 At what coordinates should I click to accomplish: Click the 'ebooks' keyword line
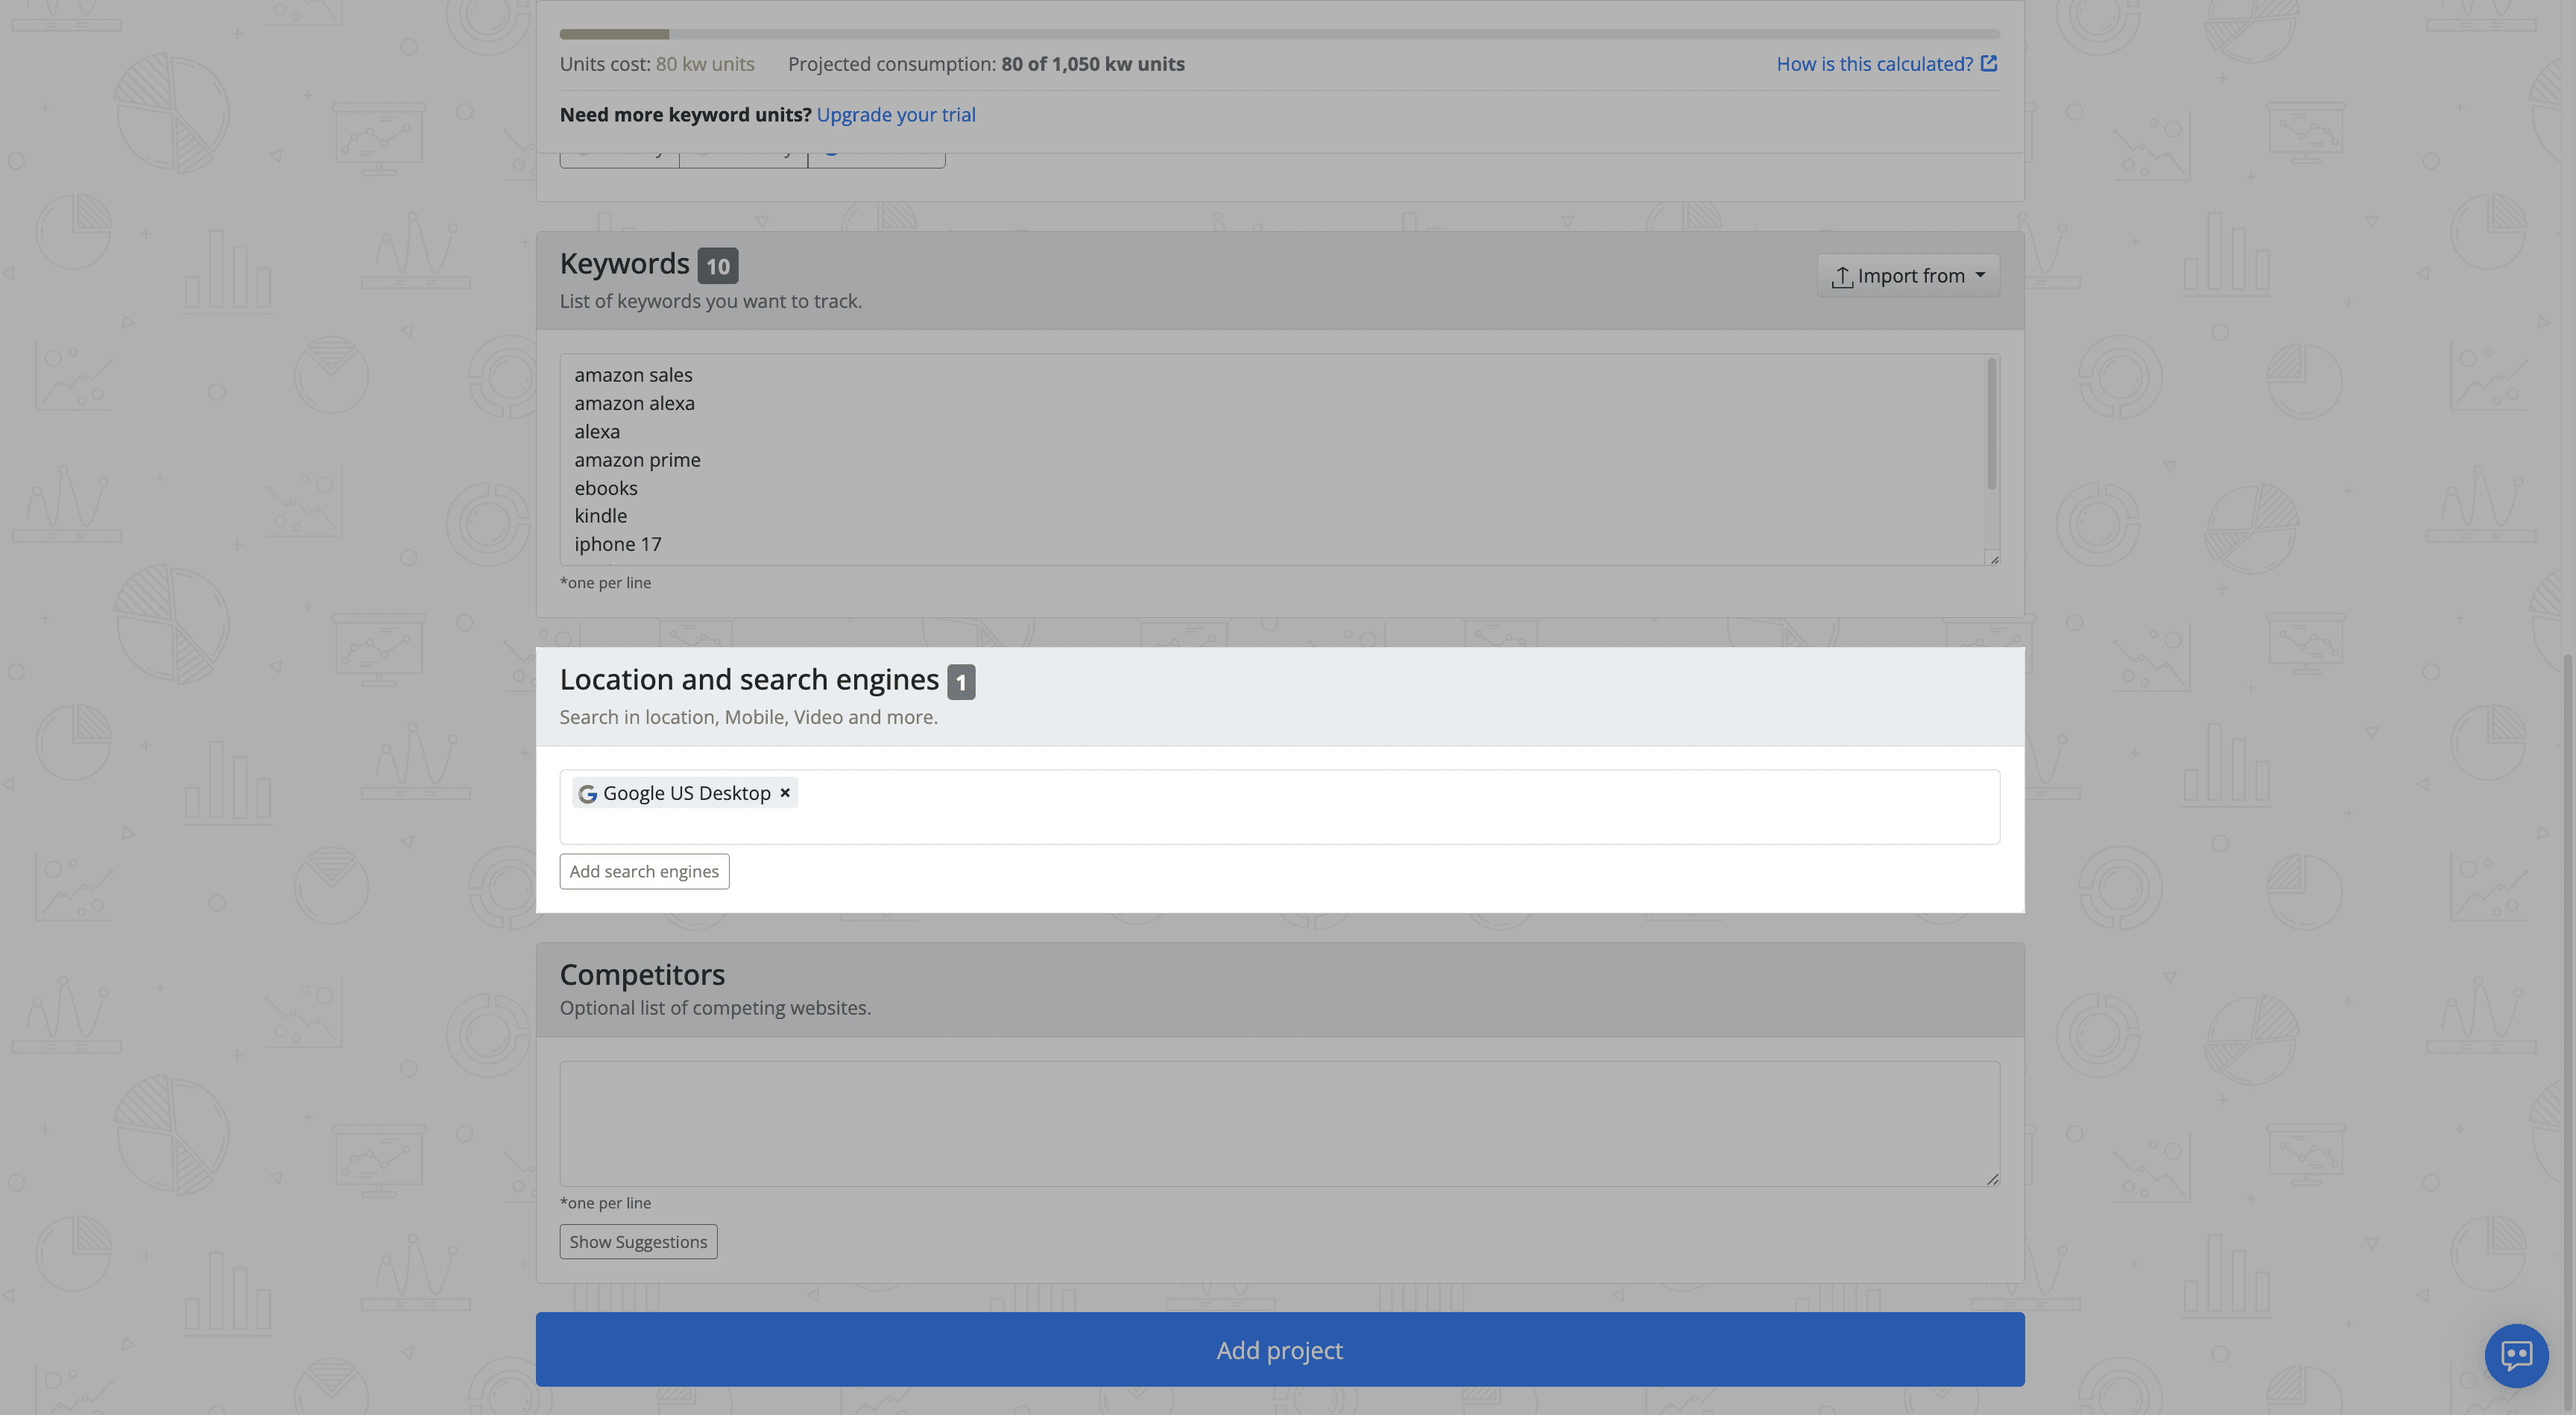tap(606, 488)
